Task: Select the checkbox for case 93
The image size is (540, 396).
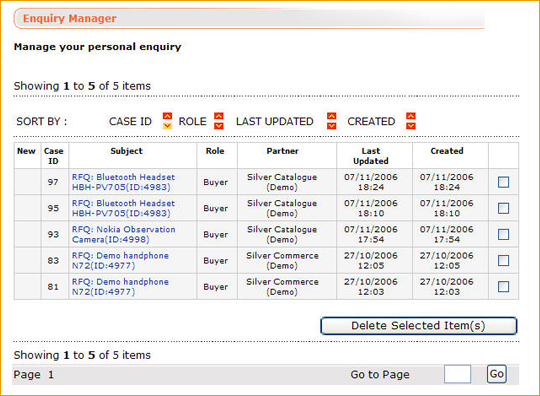Action: [503, 234]
